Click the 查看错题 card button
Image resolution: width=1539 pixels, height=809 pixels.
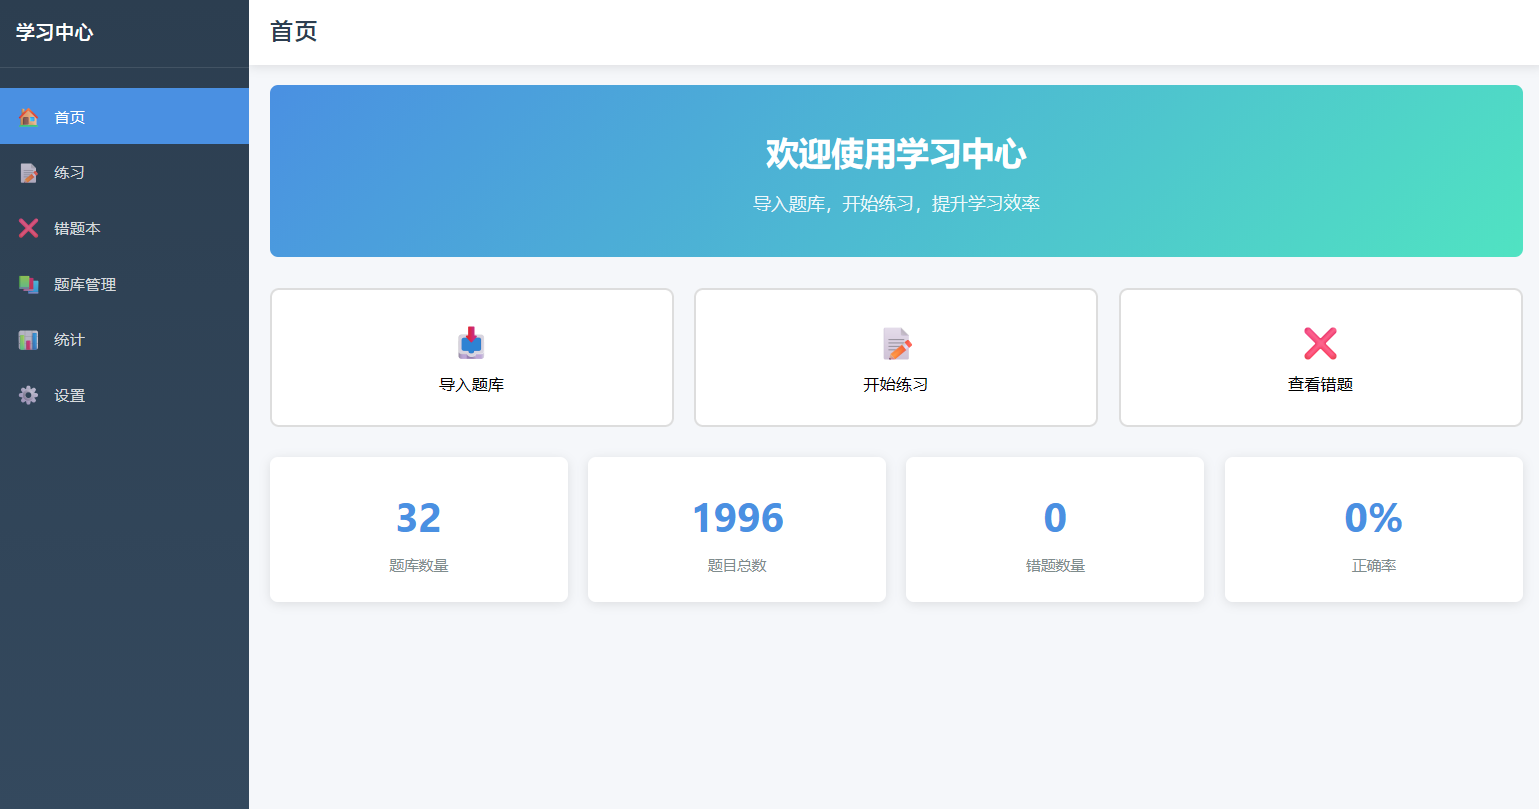coord(1321,357)
